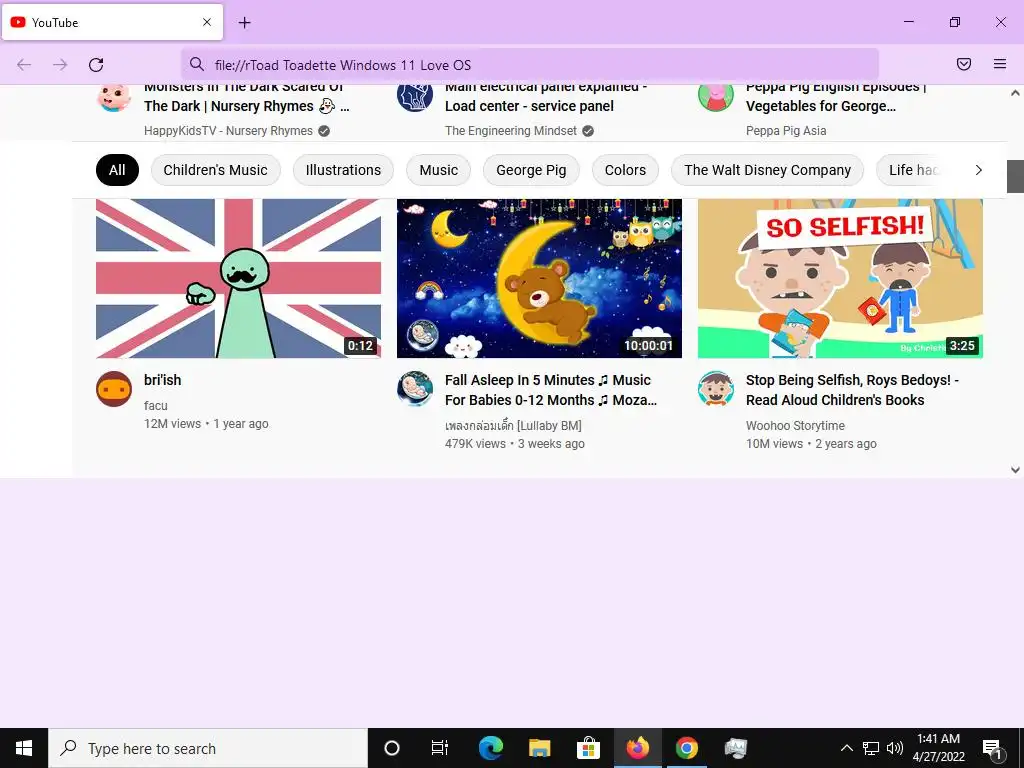Open the volume speaker tray icon
1024x768 pixels.
pyautogui.click(x=895, y=748)
